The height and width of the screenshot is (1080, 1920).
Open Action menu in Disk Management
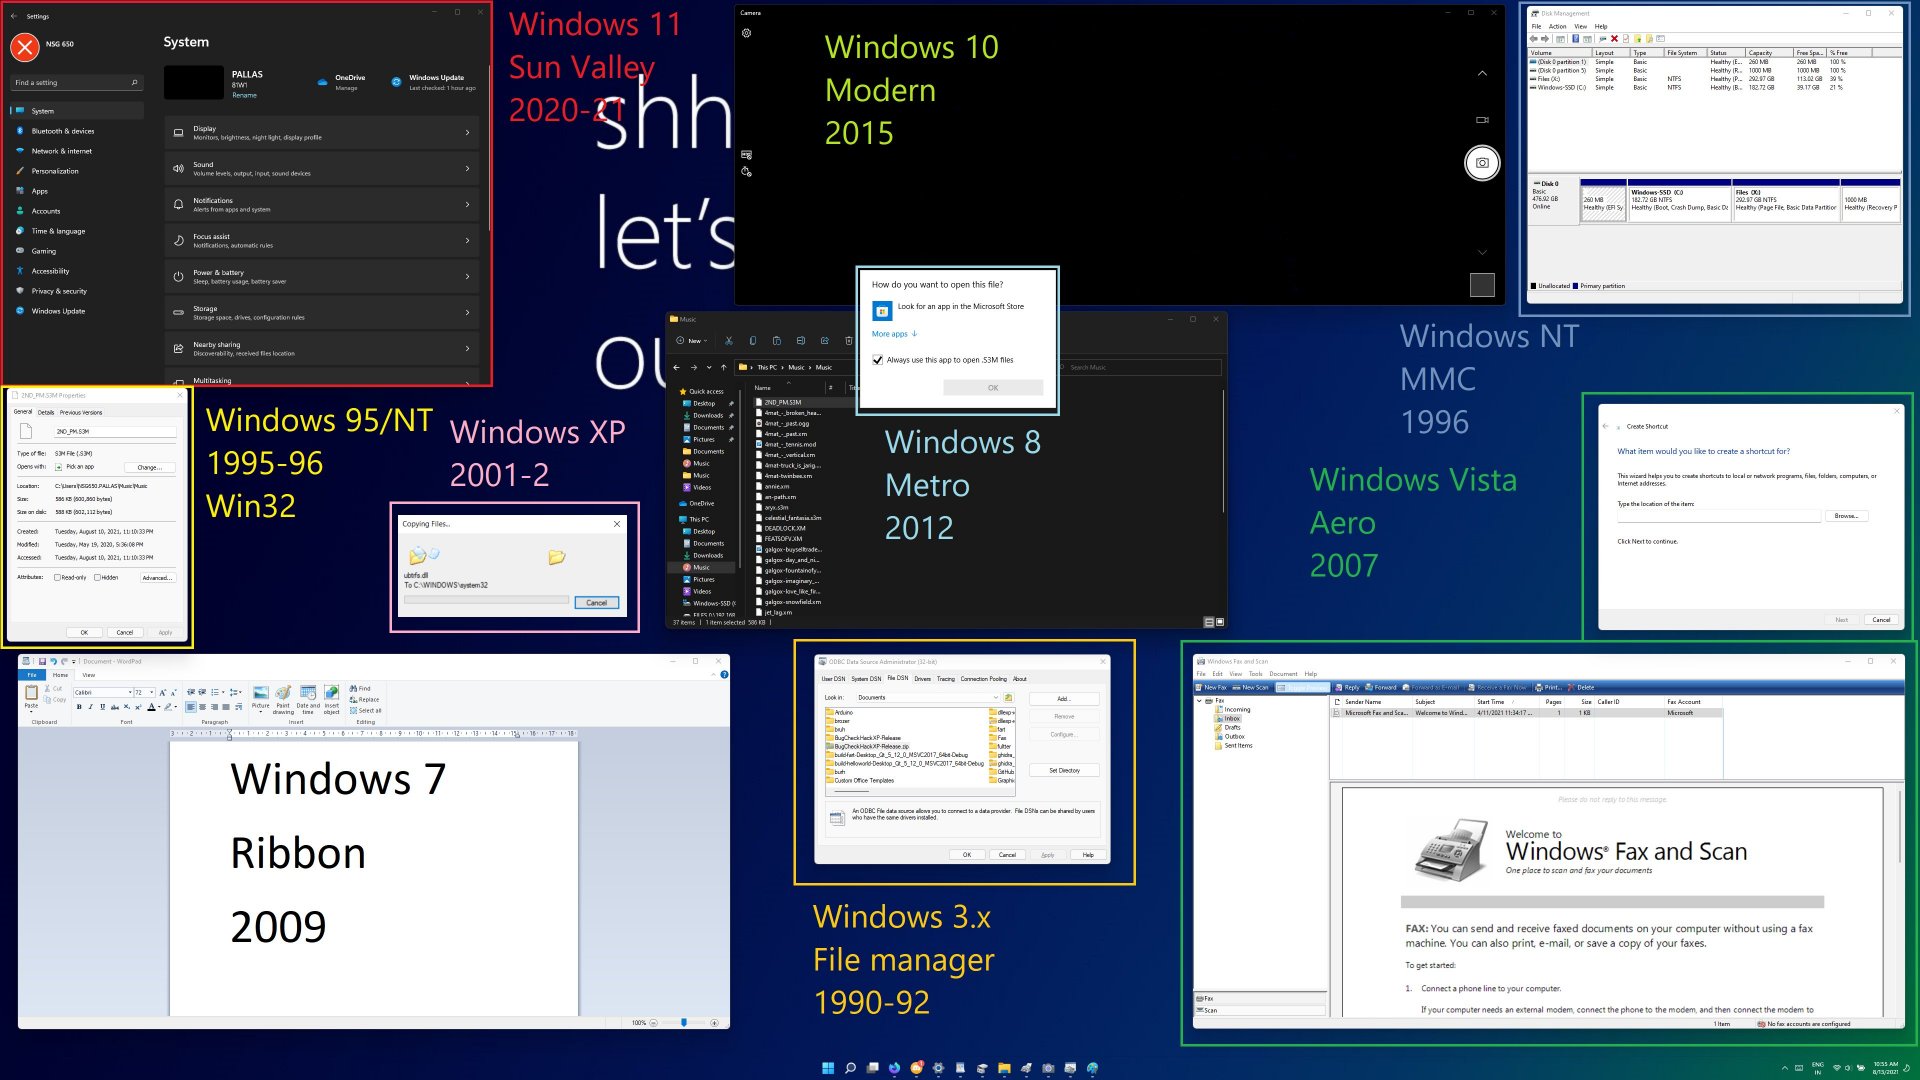[x=1558, y=27]
